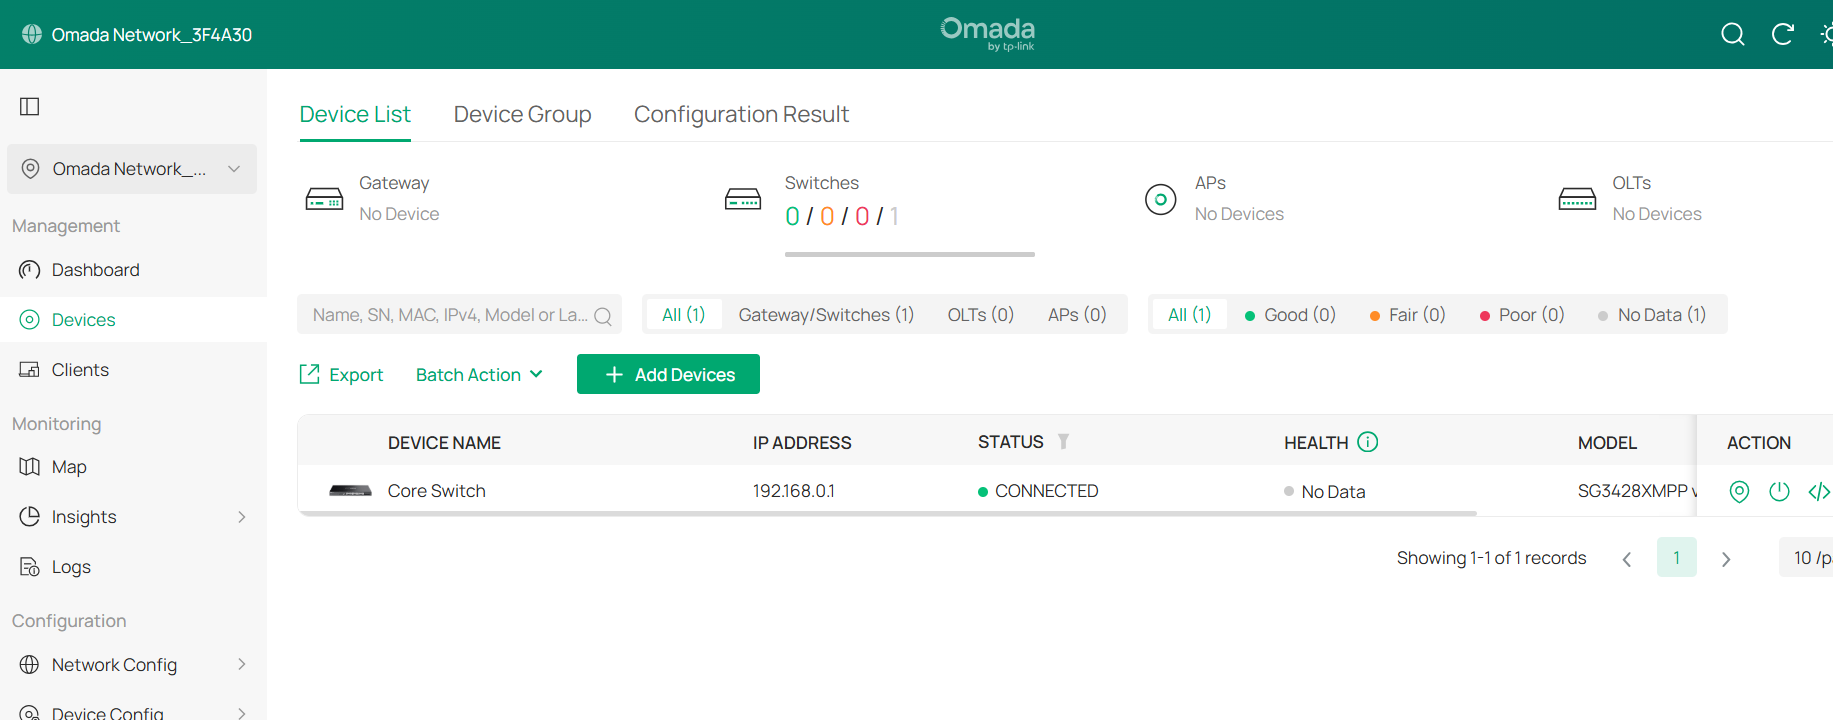The image size is (1833, 720).
Task: Click the Export button
Action: click(341, 375)
